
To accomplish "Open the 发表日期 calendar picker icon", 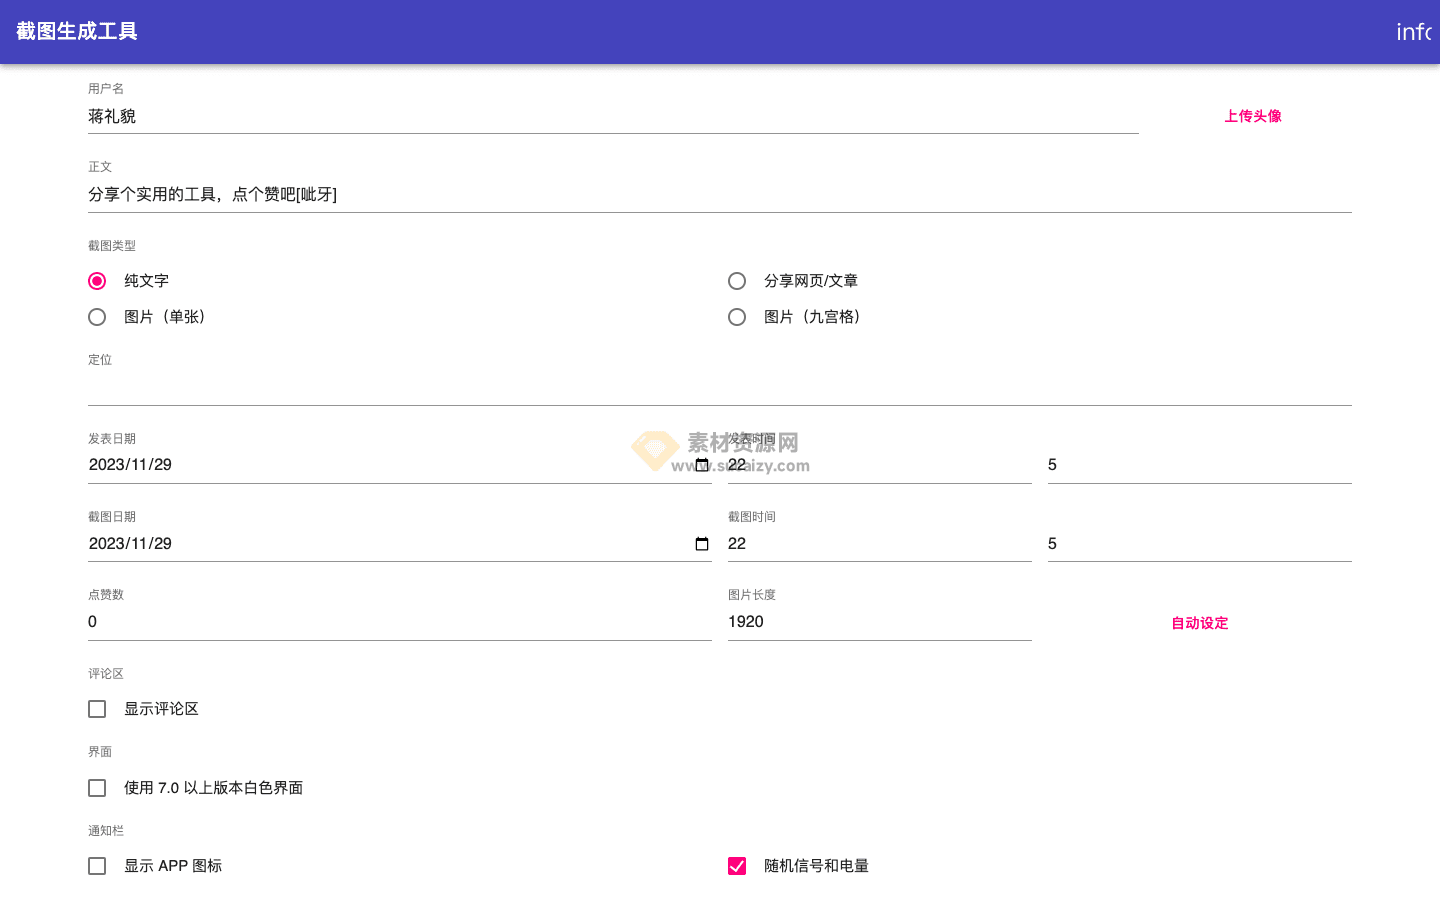I will tap(702, 464).
